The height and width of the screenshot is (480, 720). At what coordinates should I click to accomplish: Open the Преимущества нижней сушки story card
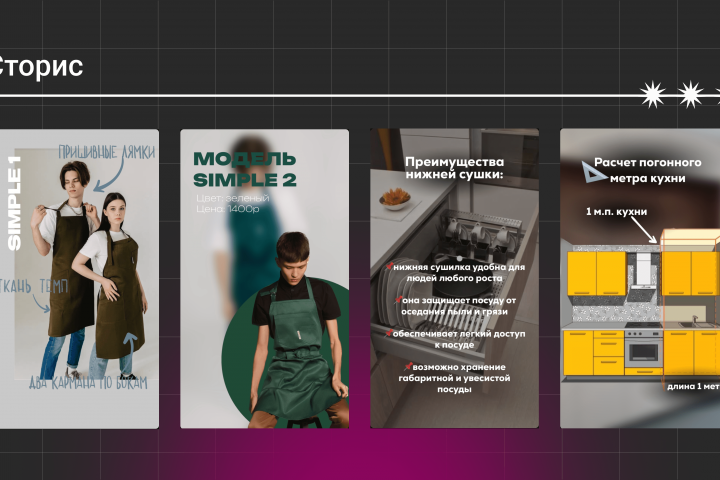(455, 278)
